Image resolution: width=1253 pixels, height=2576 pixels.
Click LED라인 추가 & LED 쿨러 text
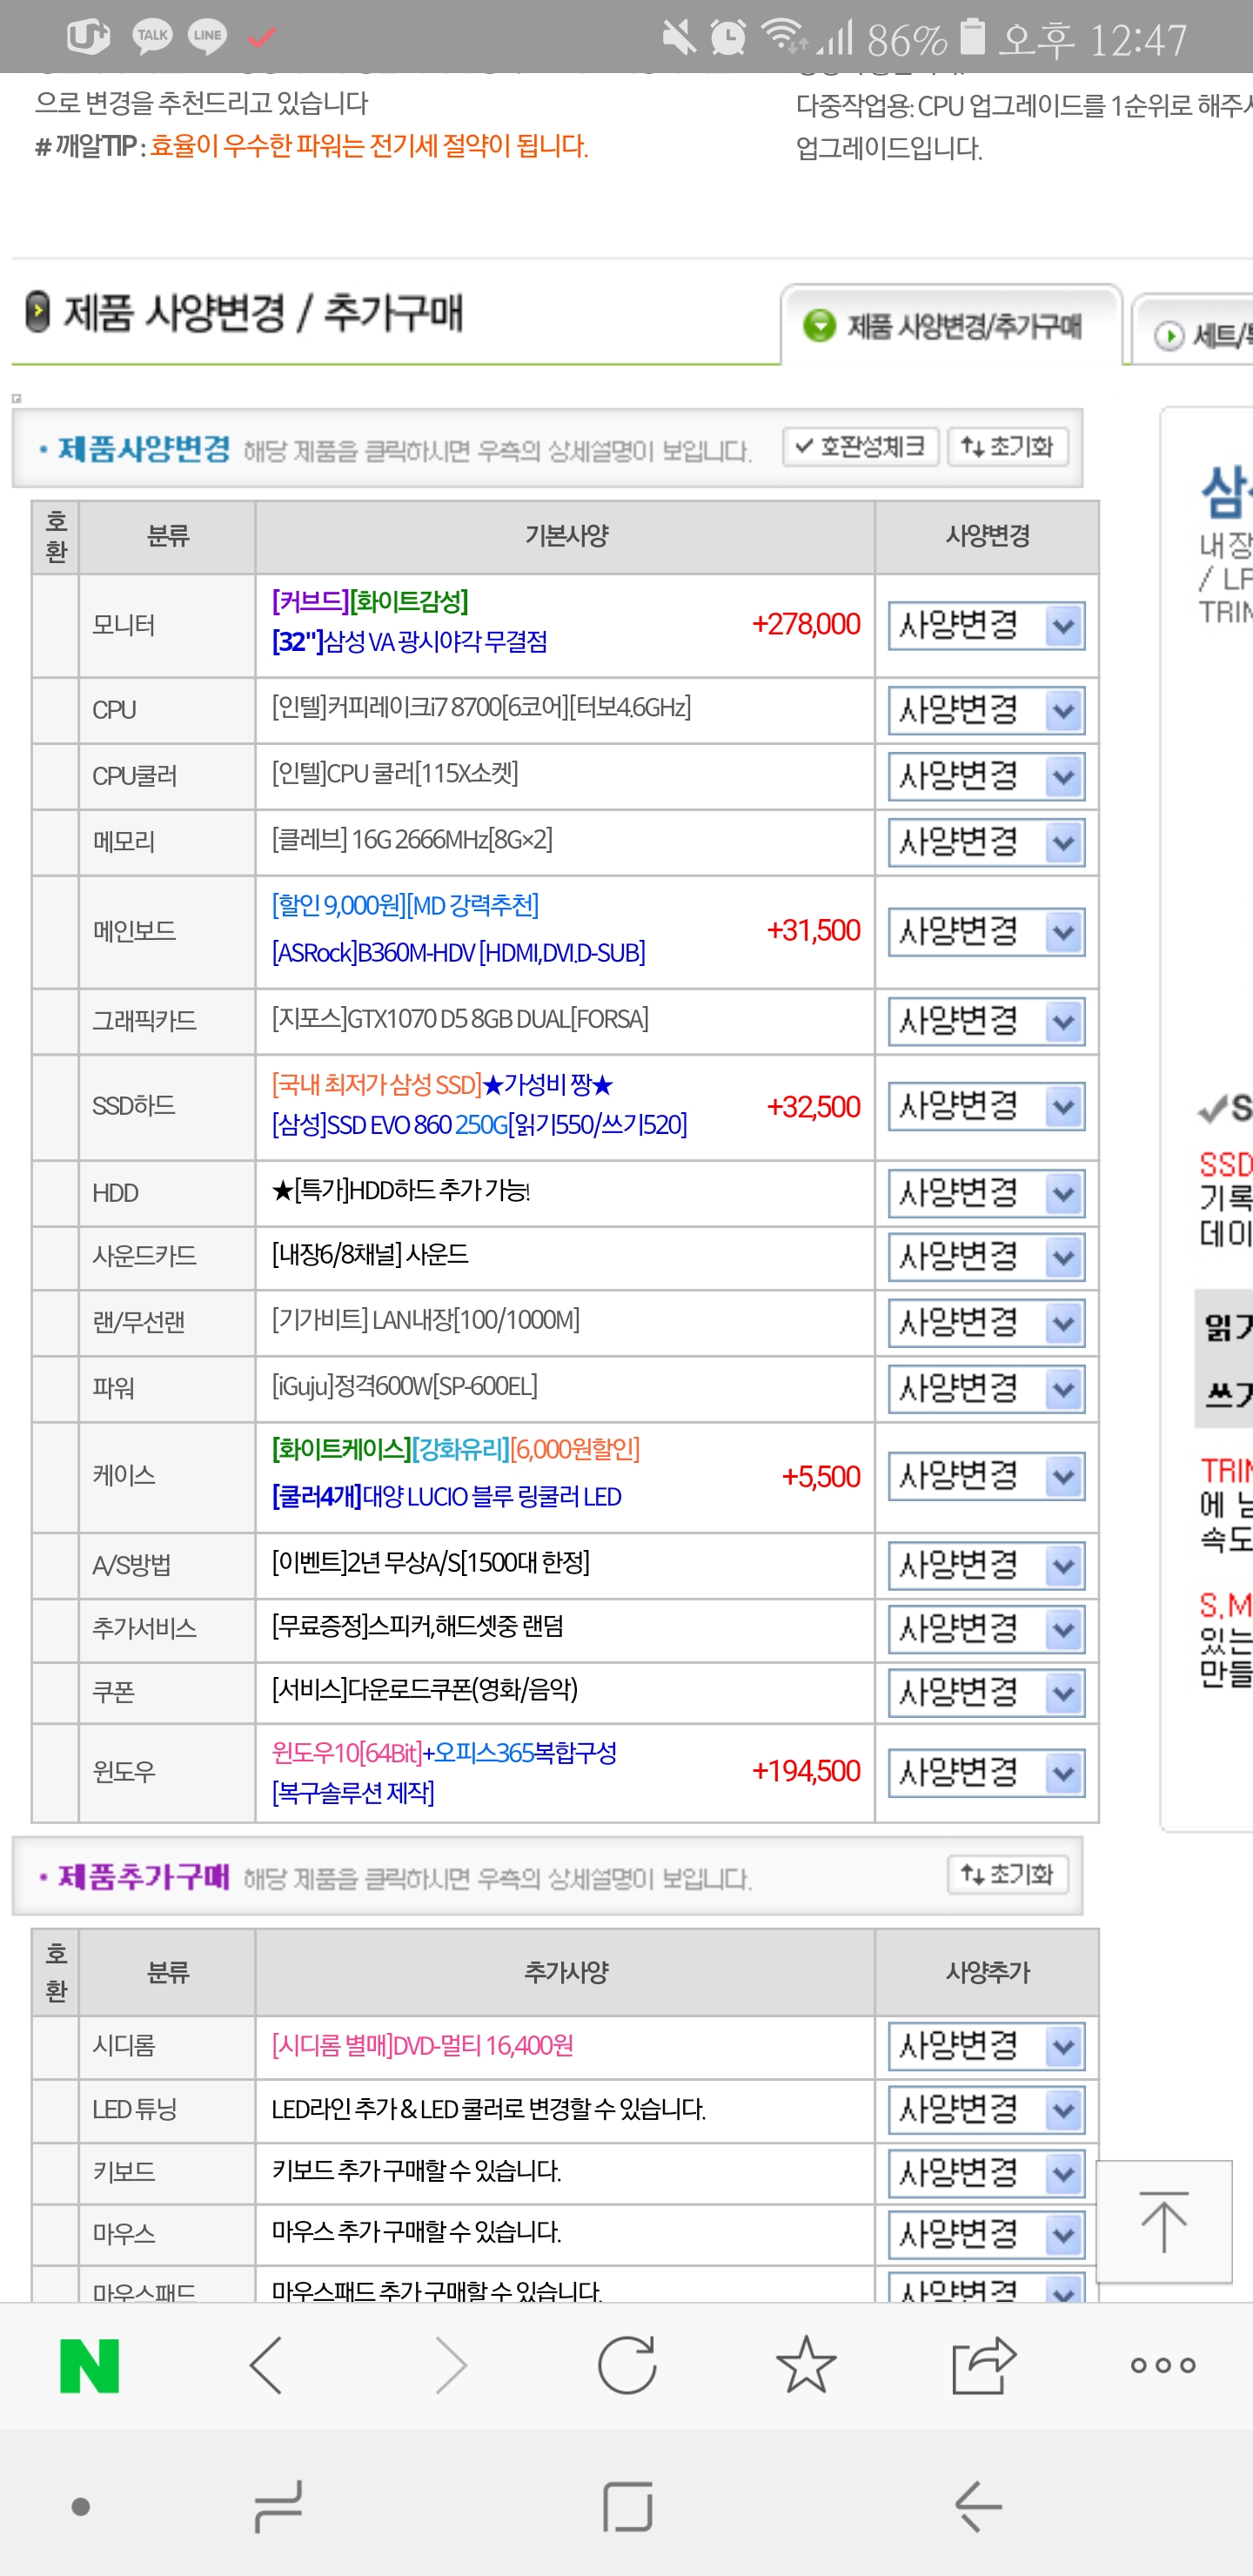coord(489,2109)
